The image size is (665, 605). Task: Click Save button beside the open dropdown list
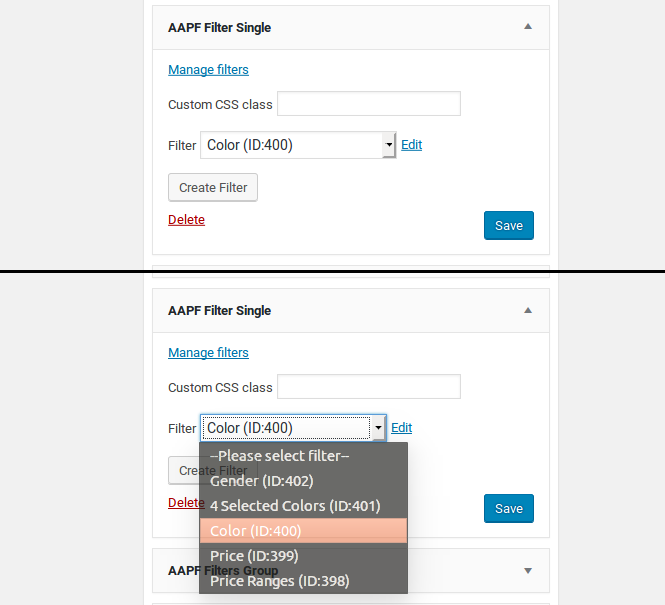508,508
